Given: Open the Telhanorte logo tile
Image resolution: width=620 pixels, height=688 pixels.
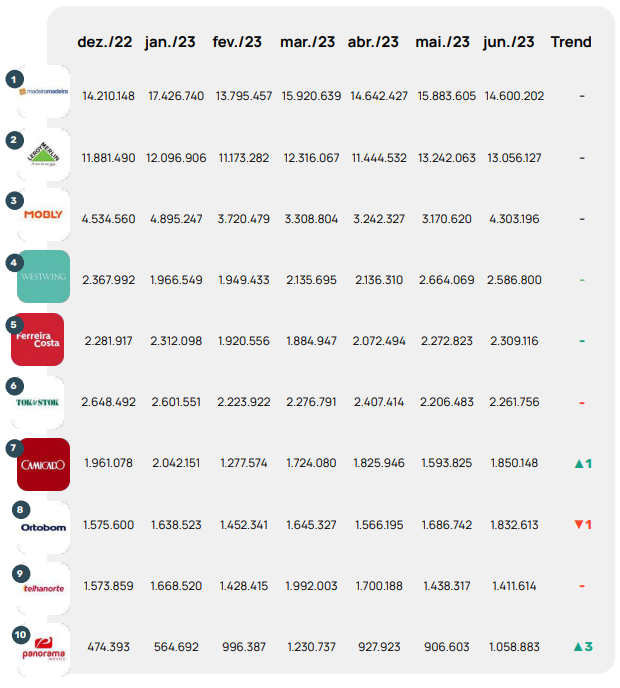Looking at the screenshot, I should tap(44, 588).
